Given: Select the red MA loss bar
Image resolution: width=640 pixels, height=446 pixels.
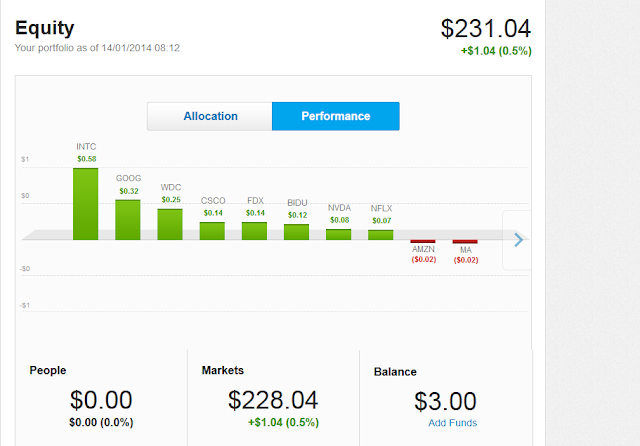Looking at the screenshot, I should [x=465, y=242].
